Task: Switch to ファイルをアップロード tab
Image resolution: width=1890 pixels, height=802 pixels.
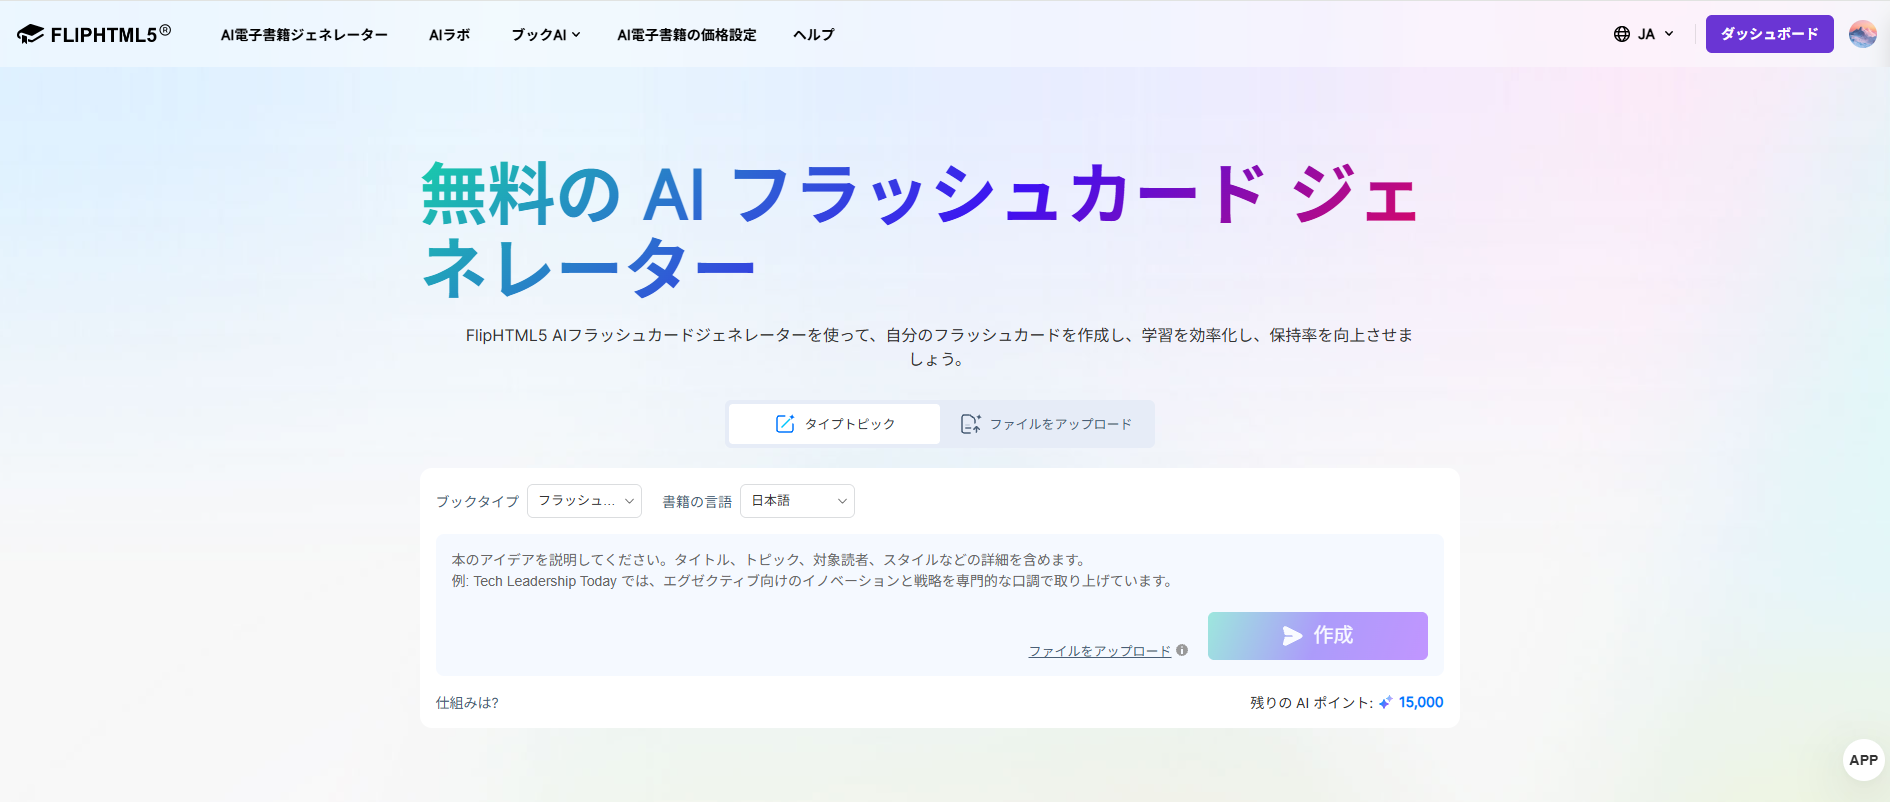Action: point(1046,424)
